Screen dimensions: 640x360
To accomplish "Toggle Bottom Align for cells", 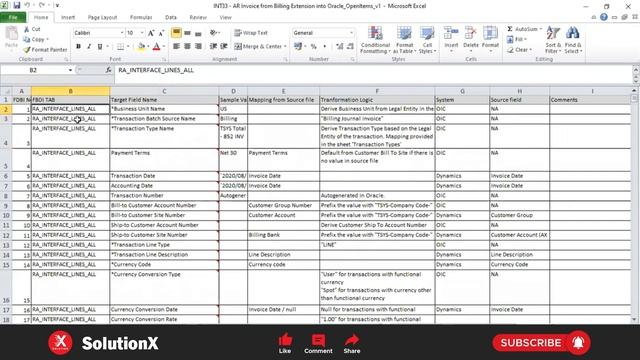I will point(198,33).
